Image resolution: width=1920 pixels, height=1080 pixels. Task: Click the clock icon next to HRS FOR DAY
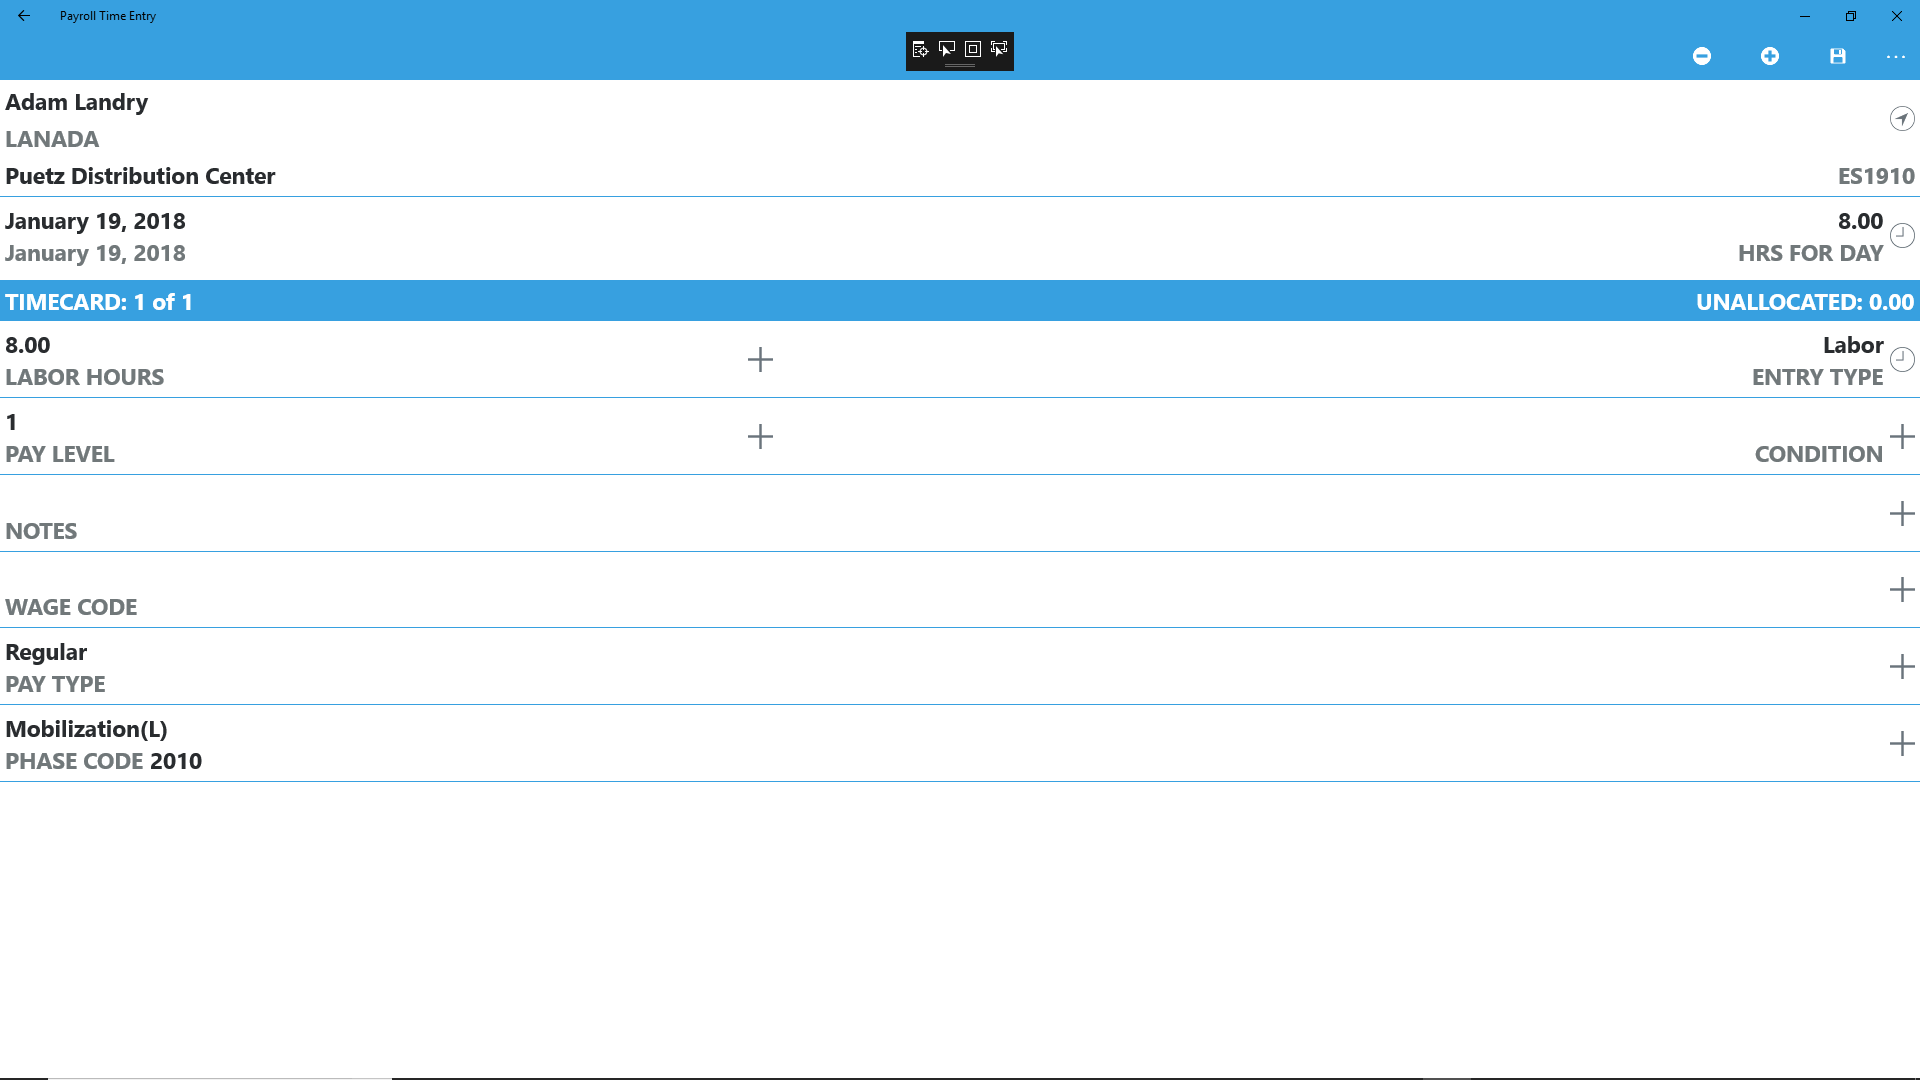pyautogui.click(x=1902, y=235)
